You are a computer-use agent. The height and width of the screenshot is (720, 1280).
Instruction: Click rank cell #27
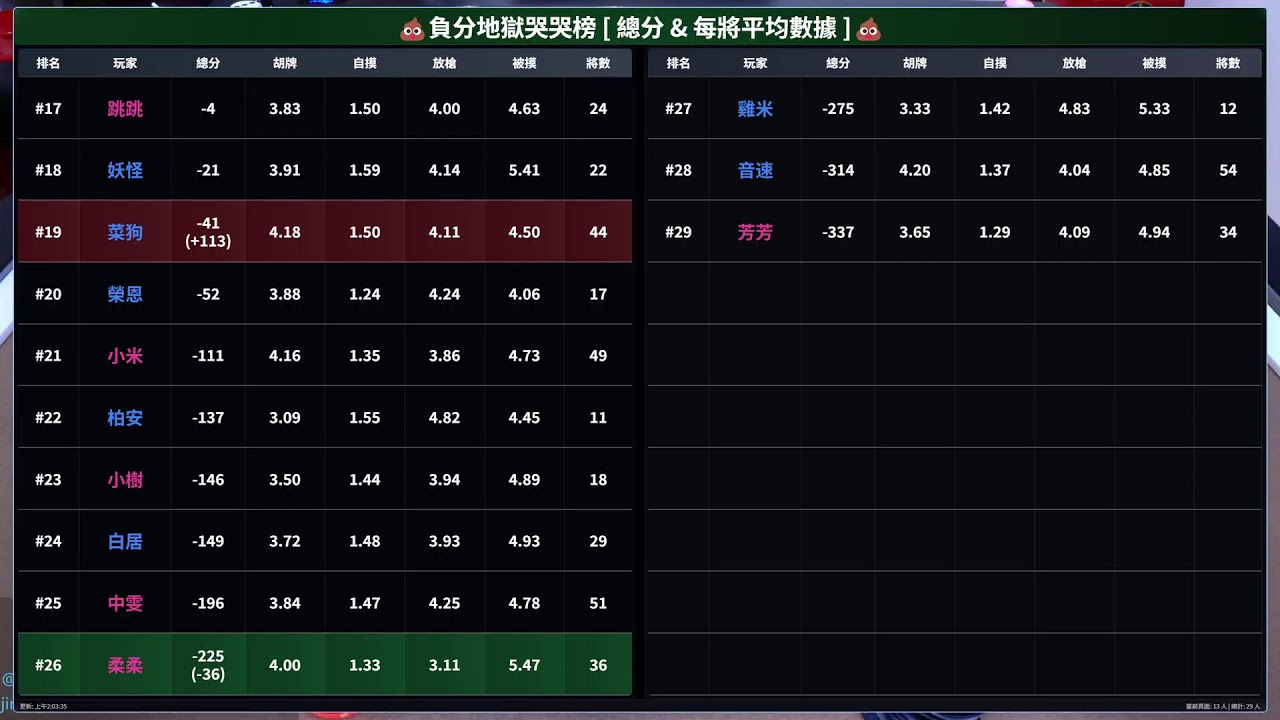click(678, 109)
